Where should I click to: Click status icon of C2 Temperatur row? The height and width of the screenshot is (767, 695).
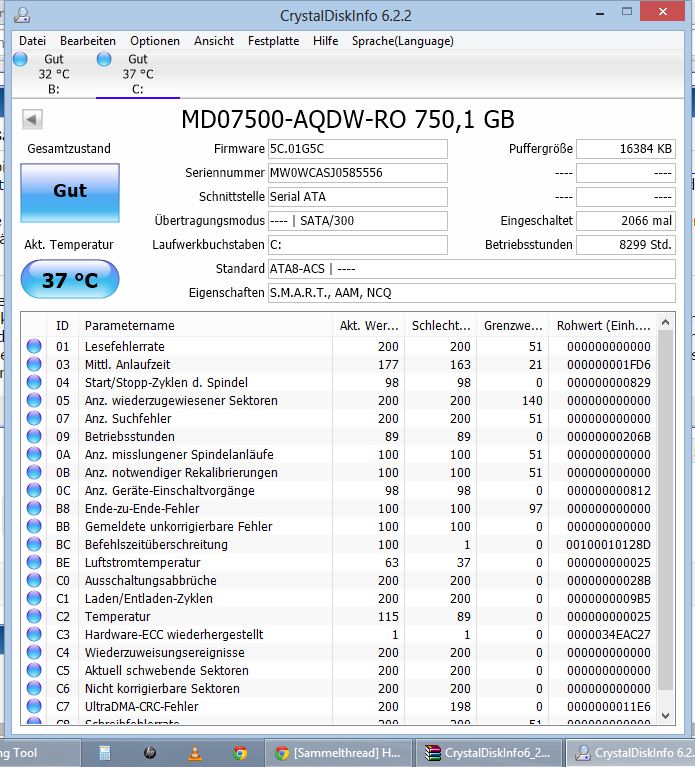[34, 616]
